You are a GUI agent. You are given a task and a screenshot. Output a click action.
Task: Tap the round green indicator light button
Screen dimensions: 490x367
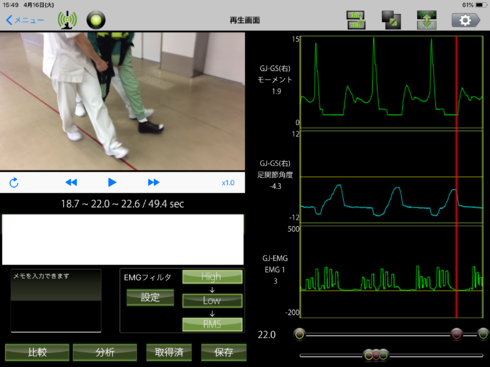tap(96, 20)
